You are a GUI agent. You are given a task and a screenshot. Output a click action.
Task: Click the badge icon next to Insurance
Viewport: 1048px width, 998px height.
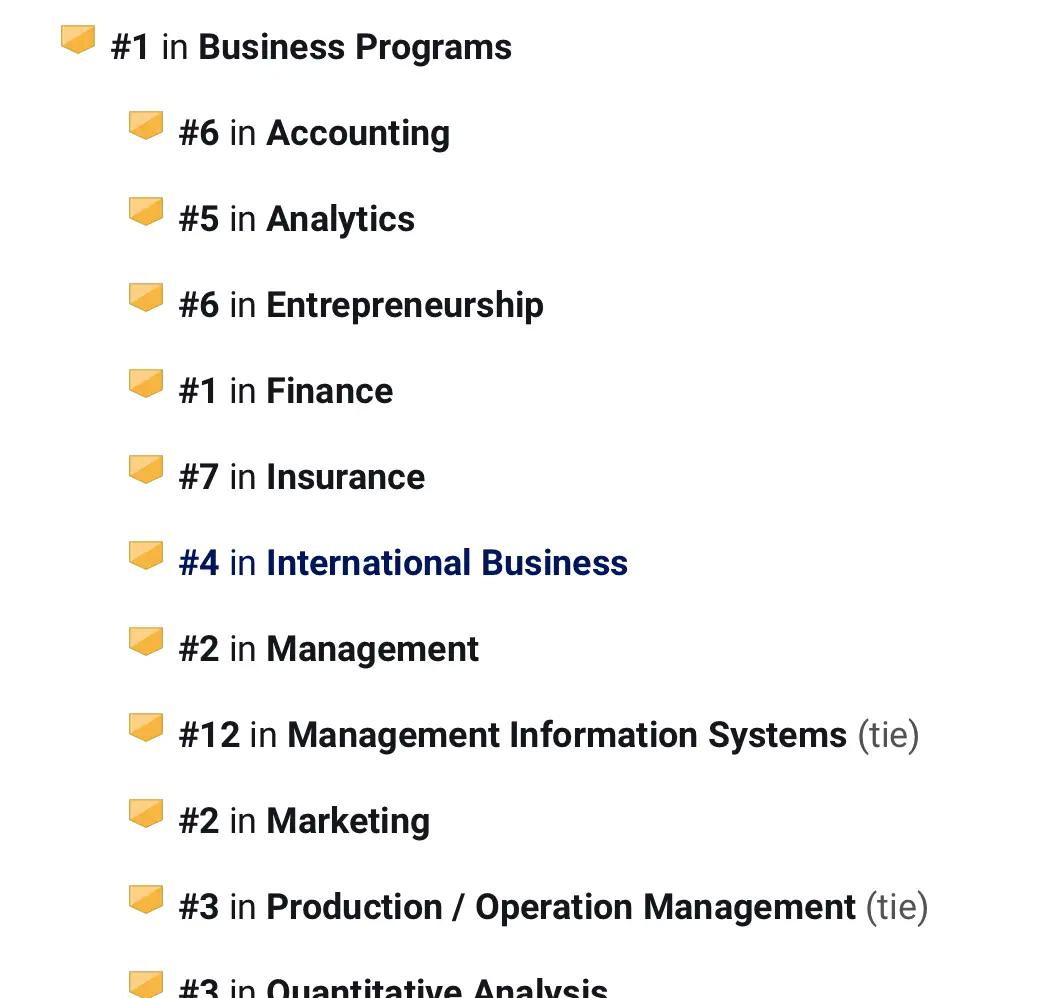(146, 469)
